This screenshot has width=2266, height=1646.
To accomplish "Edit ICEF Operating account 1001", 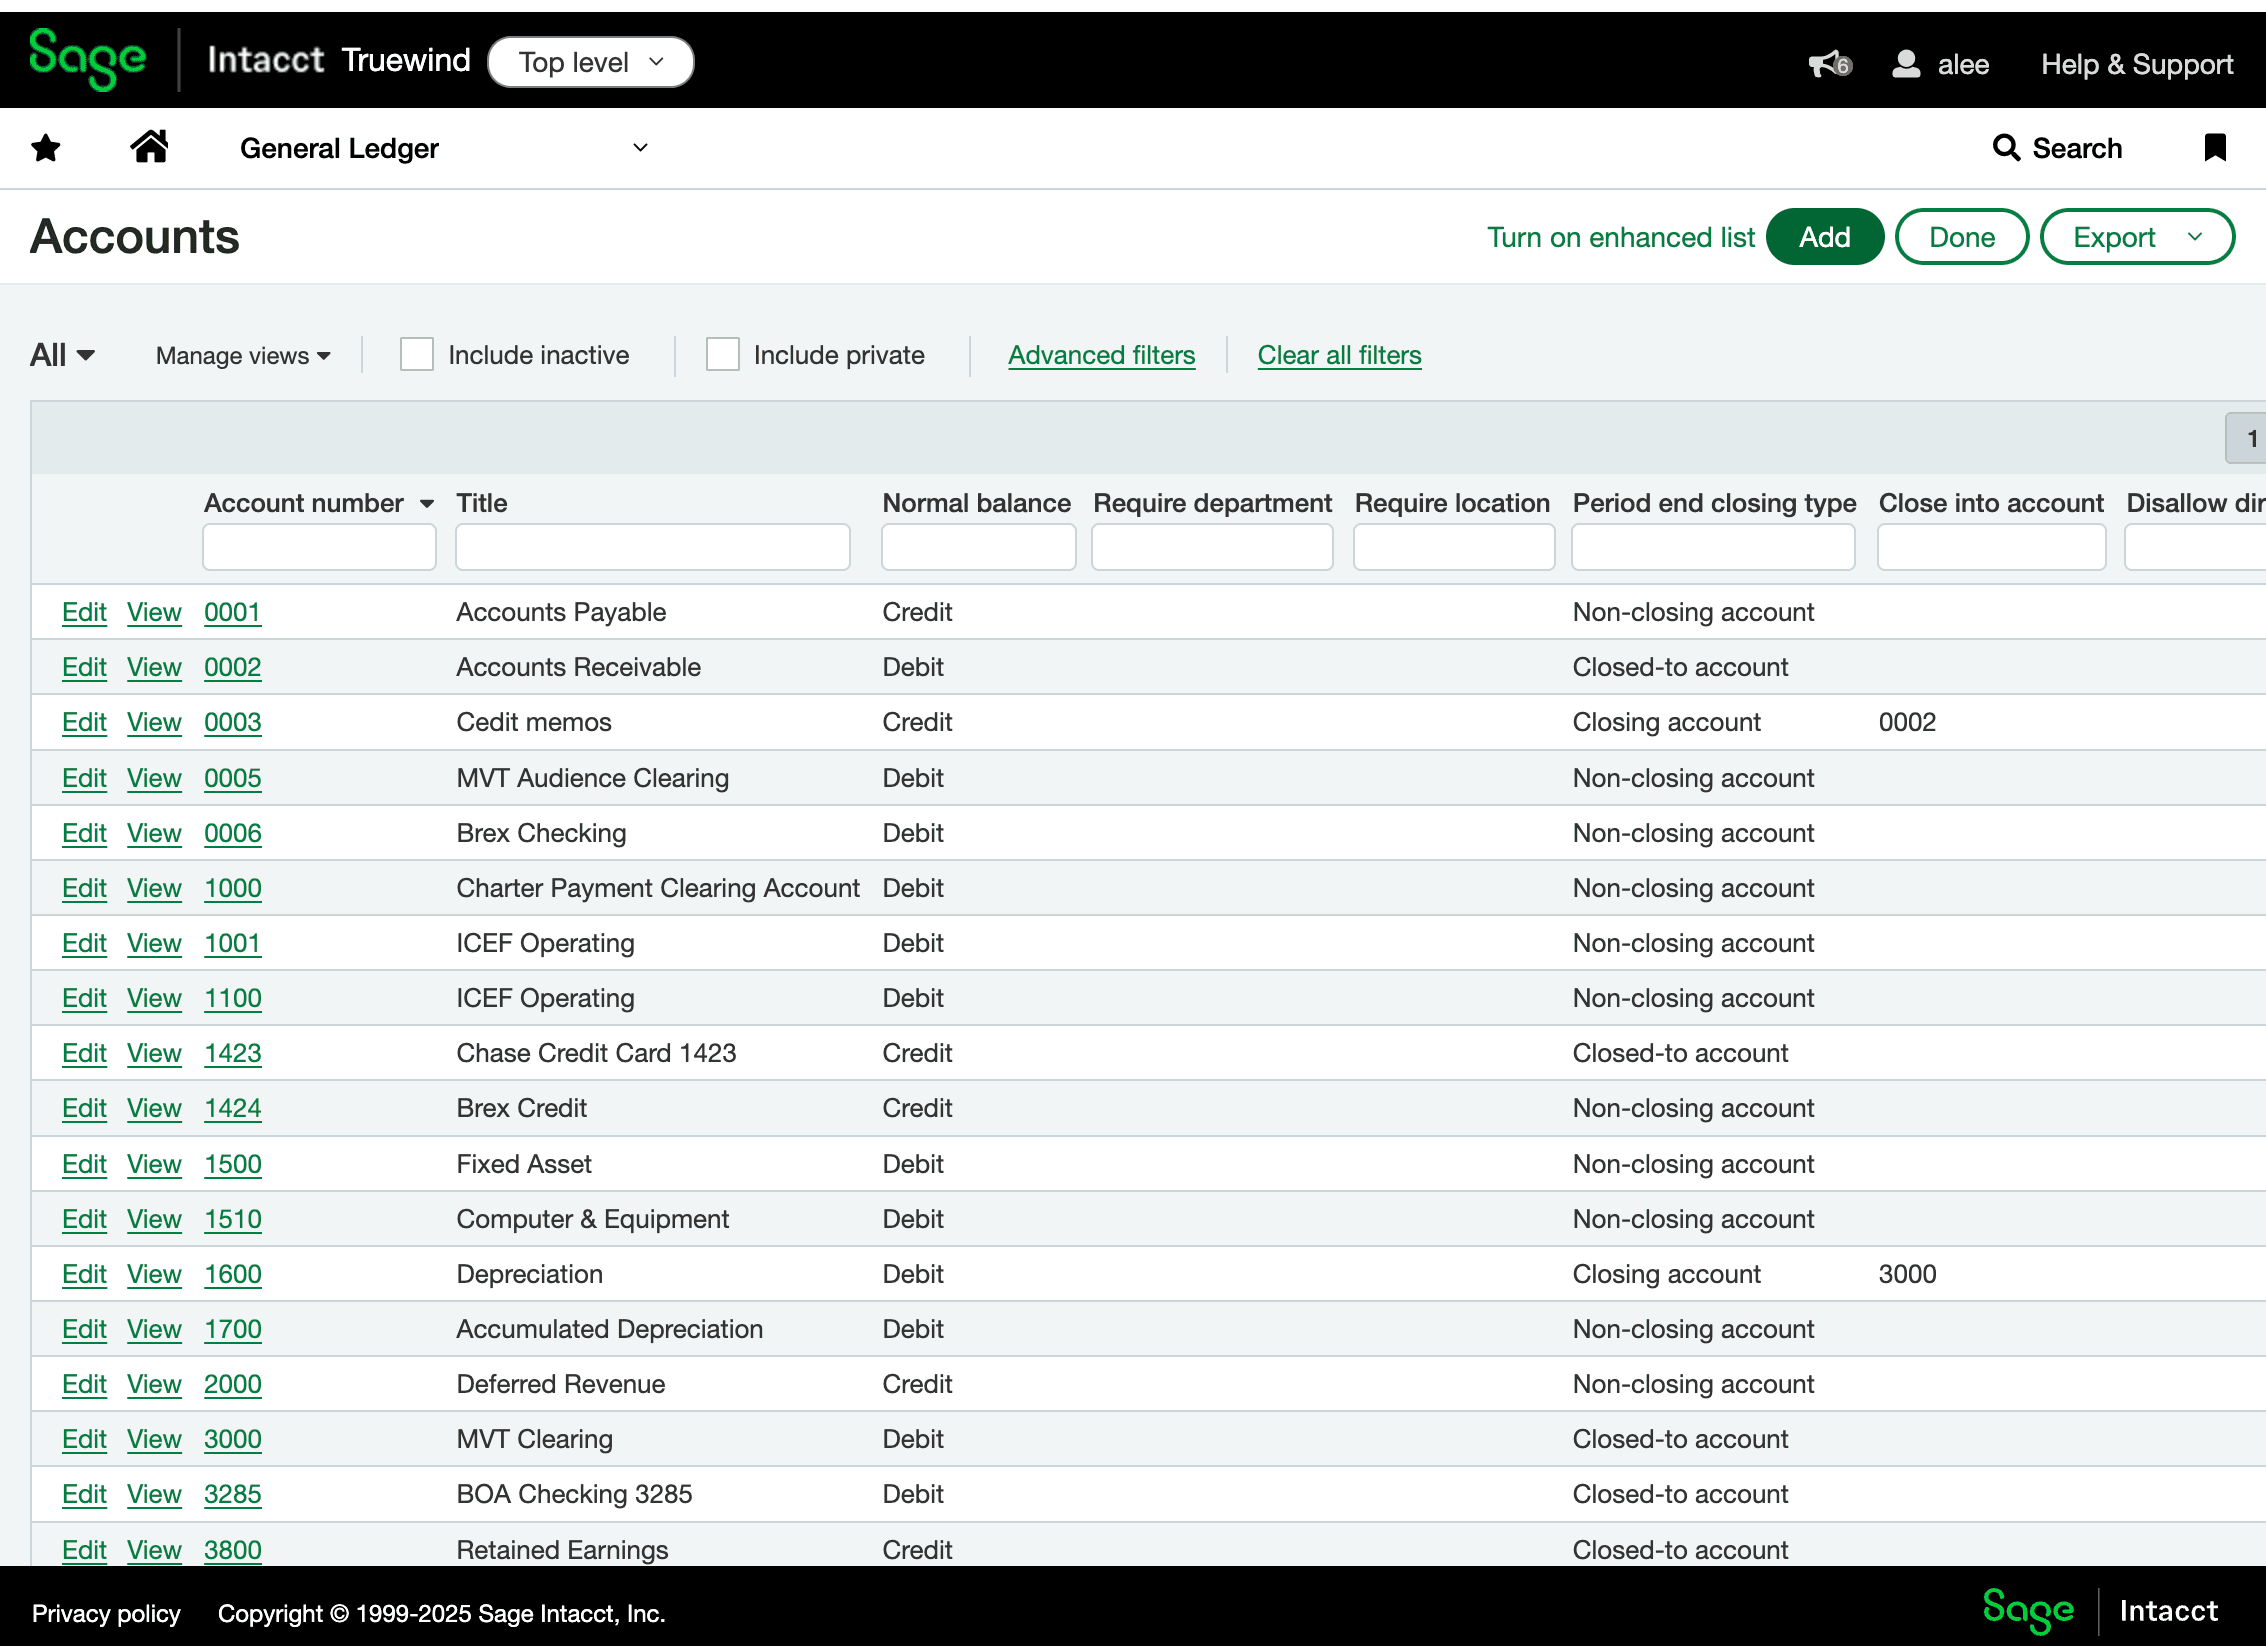I will [x=84, y=943].
